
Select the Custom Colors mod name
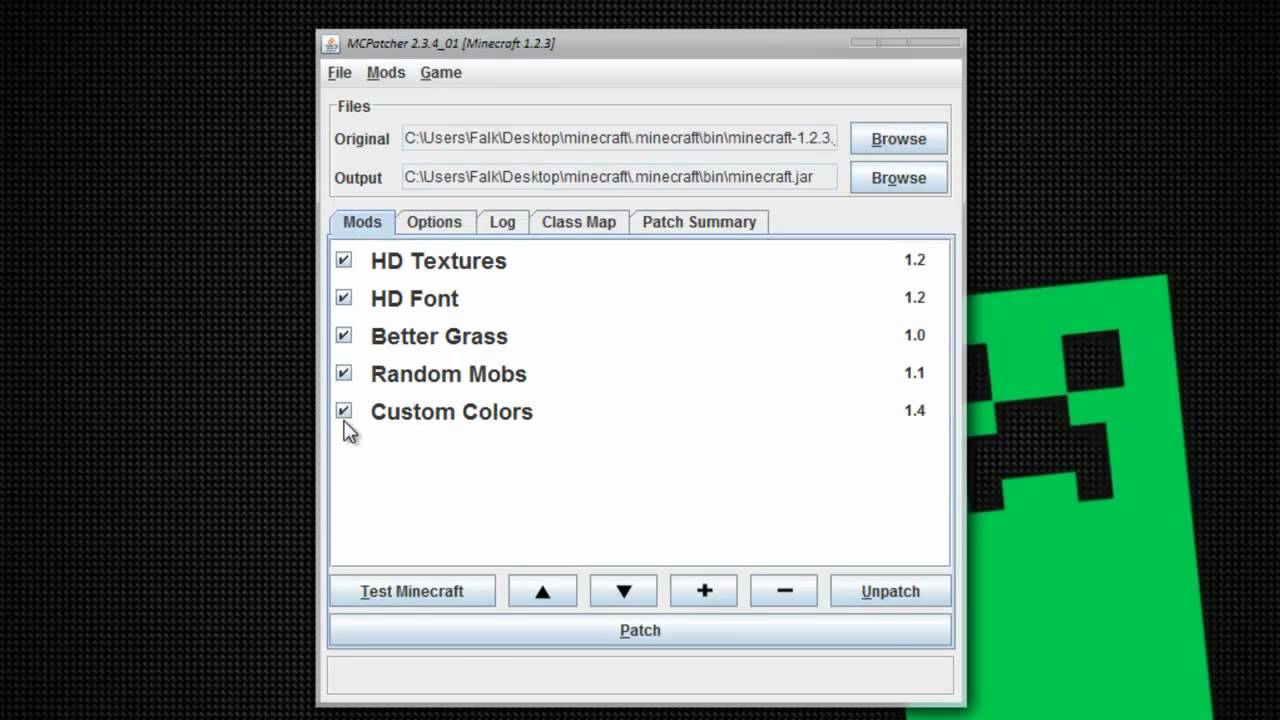452,411
